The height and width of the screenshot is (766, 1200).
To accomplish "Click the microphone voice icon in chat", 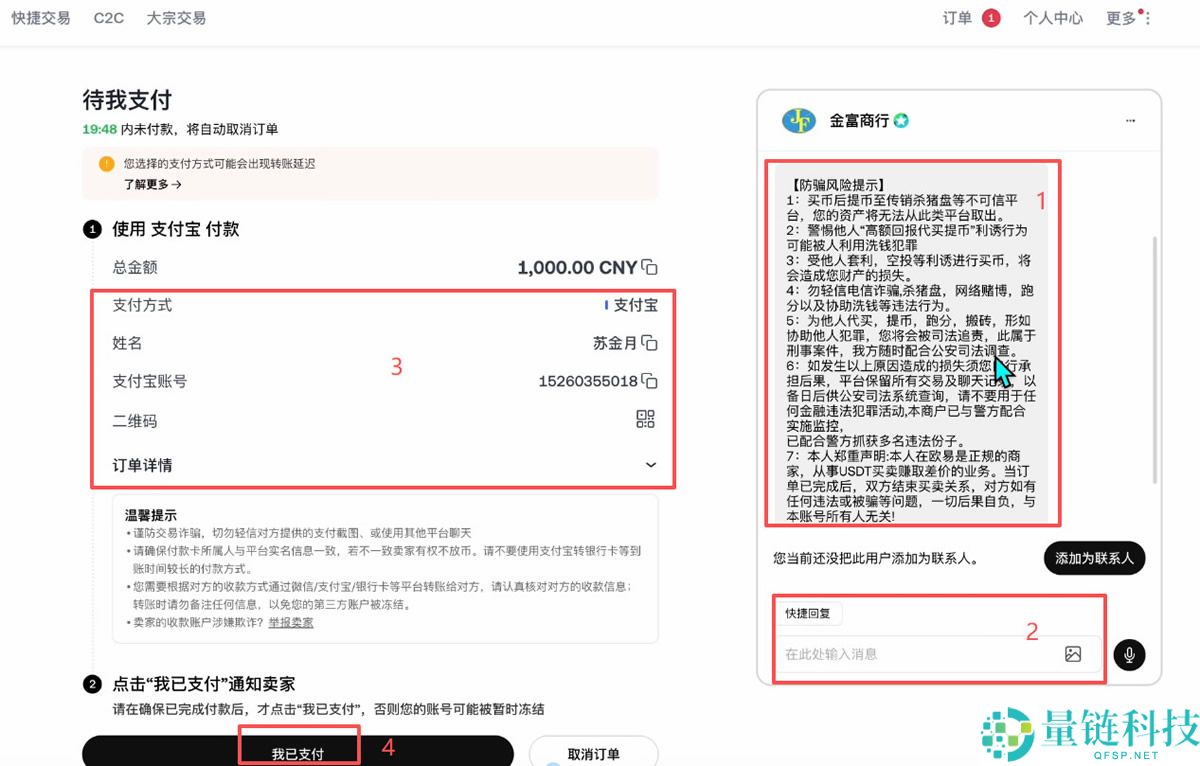I will pos(1129,655).
